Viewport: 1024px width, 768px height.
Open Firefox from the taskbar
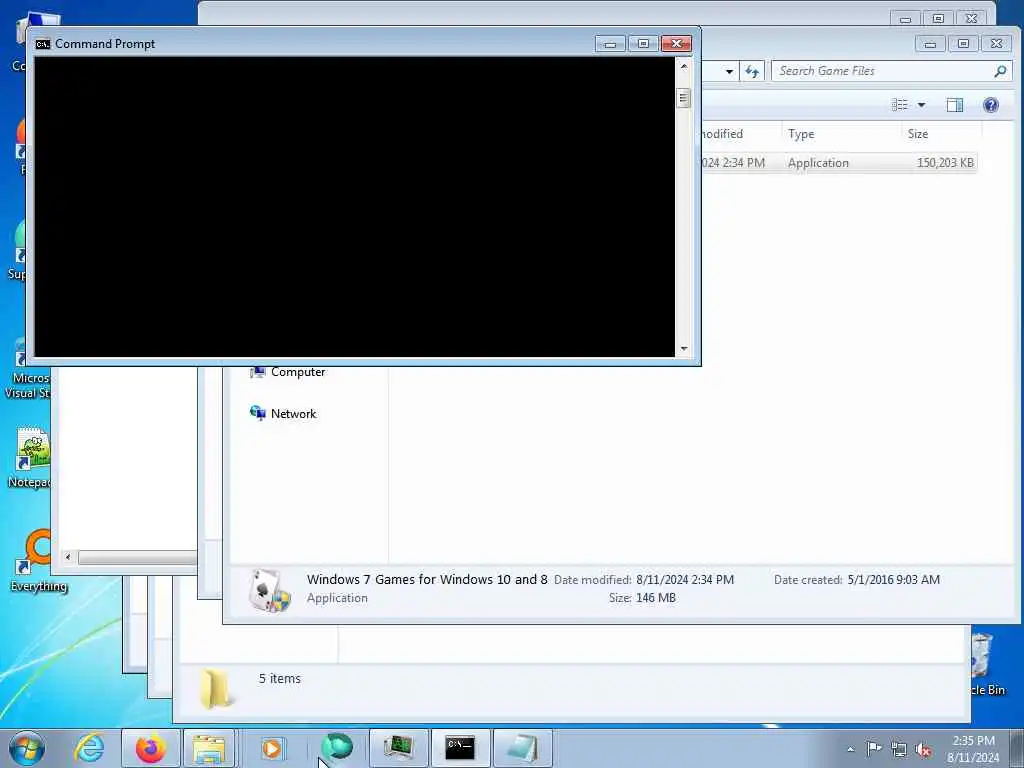tap(150, 748)
